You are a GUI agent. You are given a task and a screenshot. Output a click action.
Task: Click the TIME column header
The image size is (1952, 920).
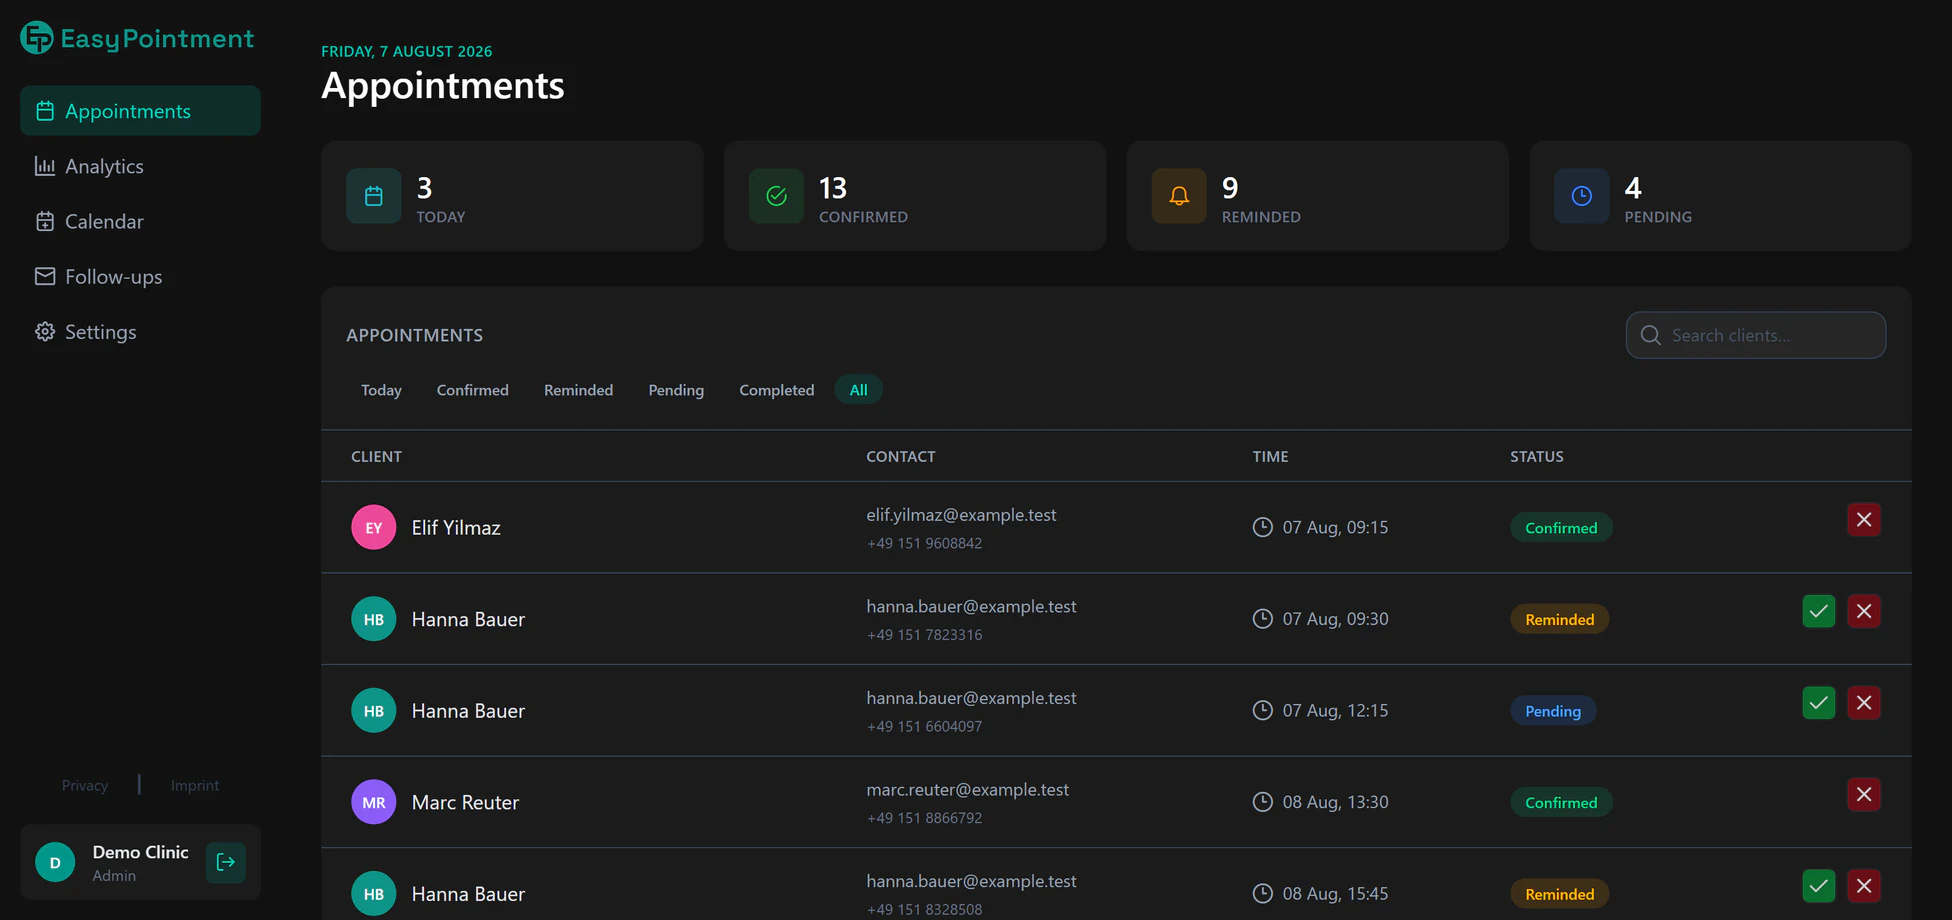pos(1270,456)
